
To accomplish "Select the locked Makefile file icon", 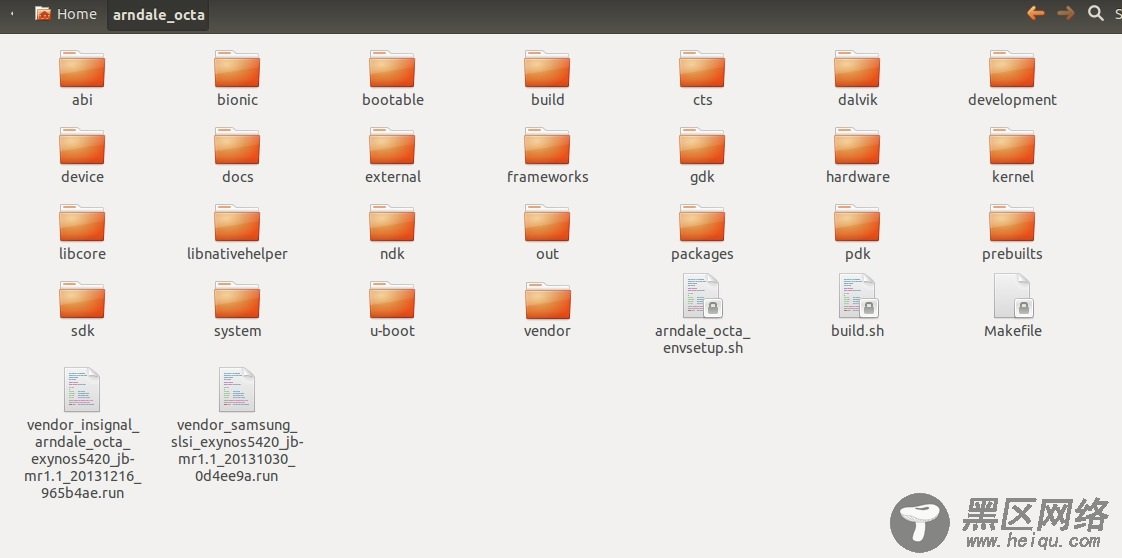I will tap(1013, 295).
